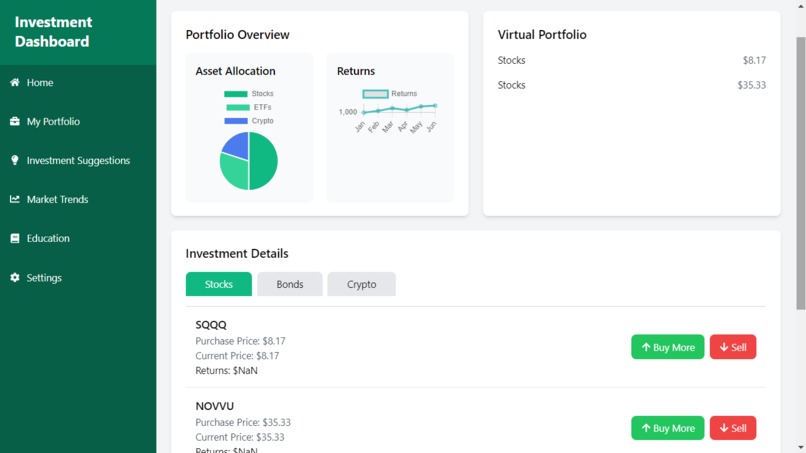Screen dimensions: 806x453
Task: Select the Stocks tab
Action: coord(218,284)
